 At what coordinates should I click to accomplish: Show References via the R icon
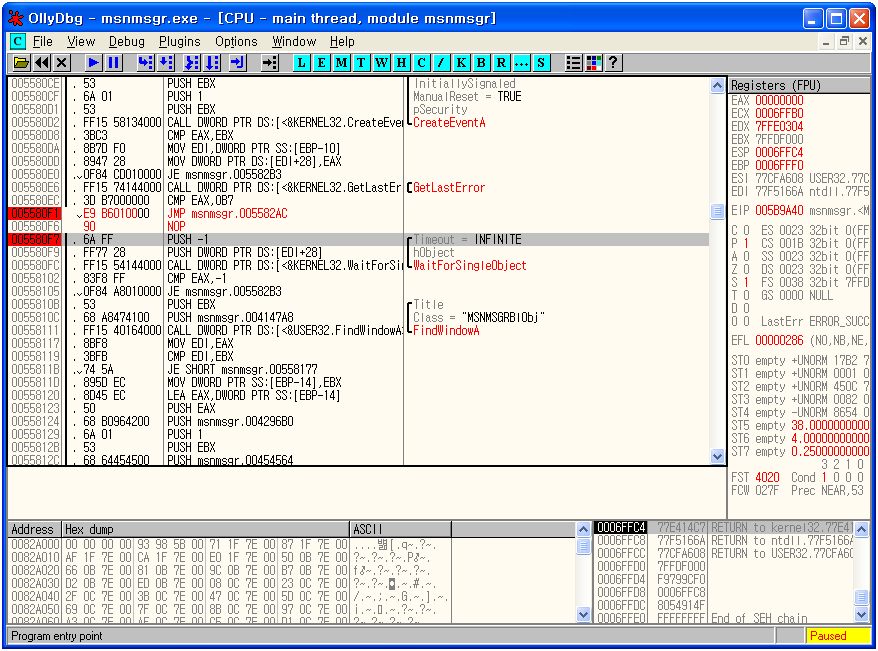point(501,63)
